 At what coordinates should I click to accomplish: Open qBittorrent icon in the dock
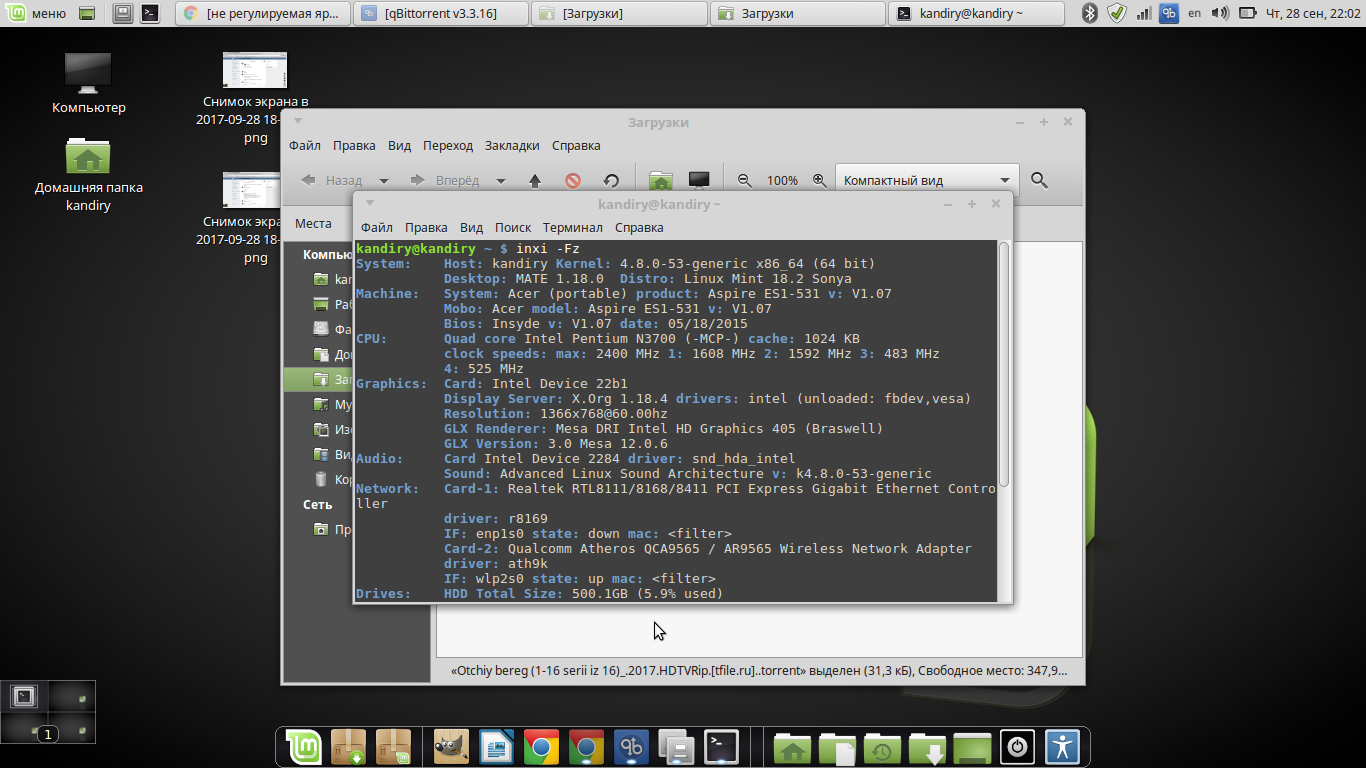pyautogui.click(x=631, y=747)
